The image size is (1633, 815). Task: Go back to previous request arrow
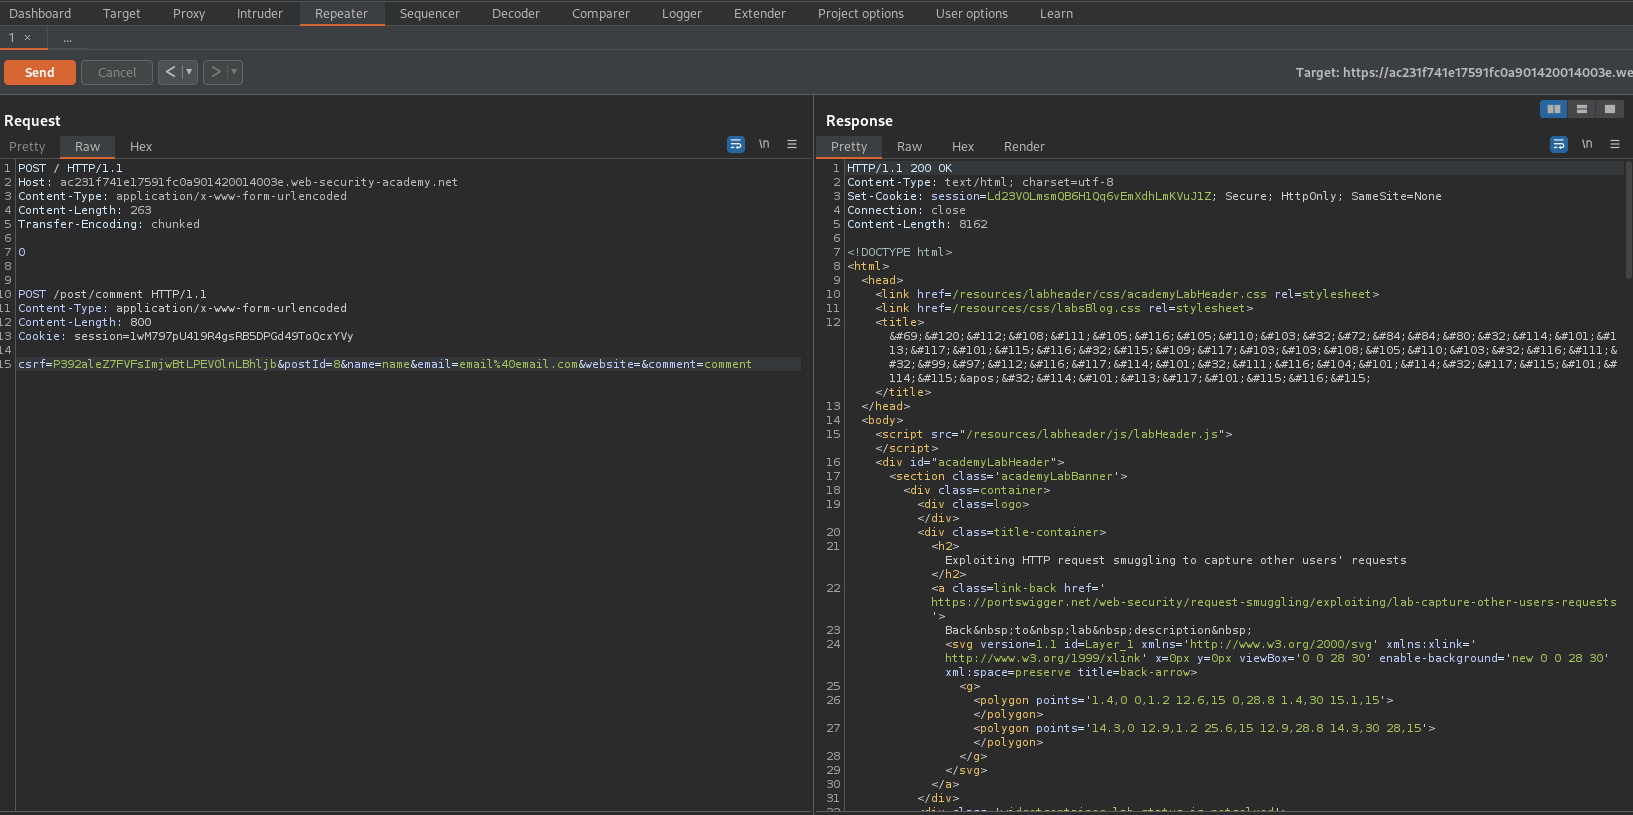point(170,72)
